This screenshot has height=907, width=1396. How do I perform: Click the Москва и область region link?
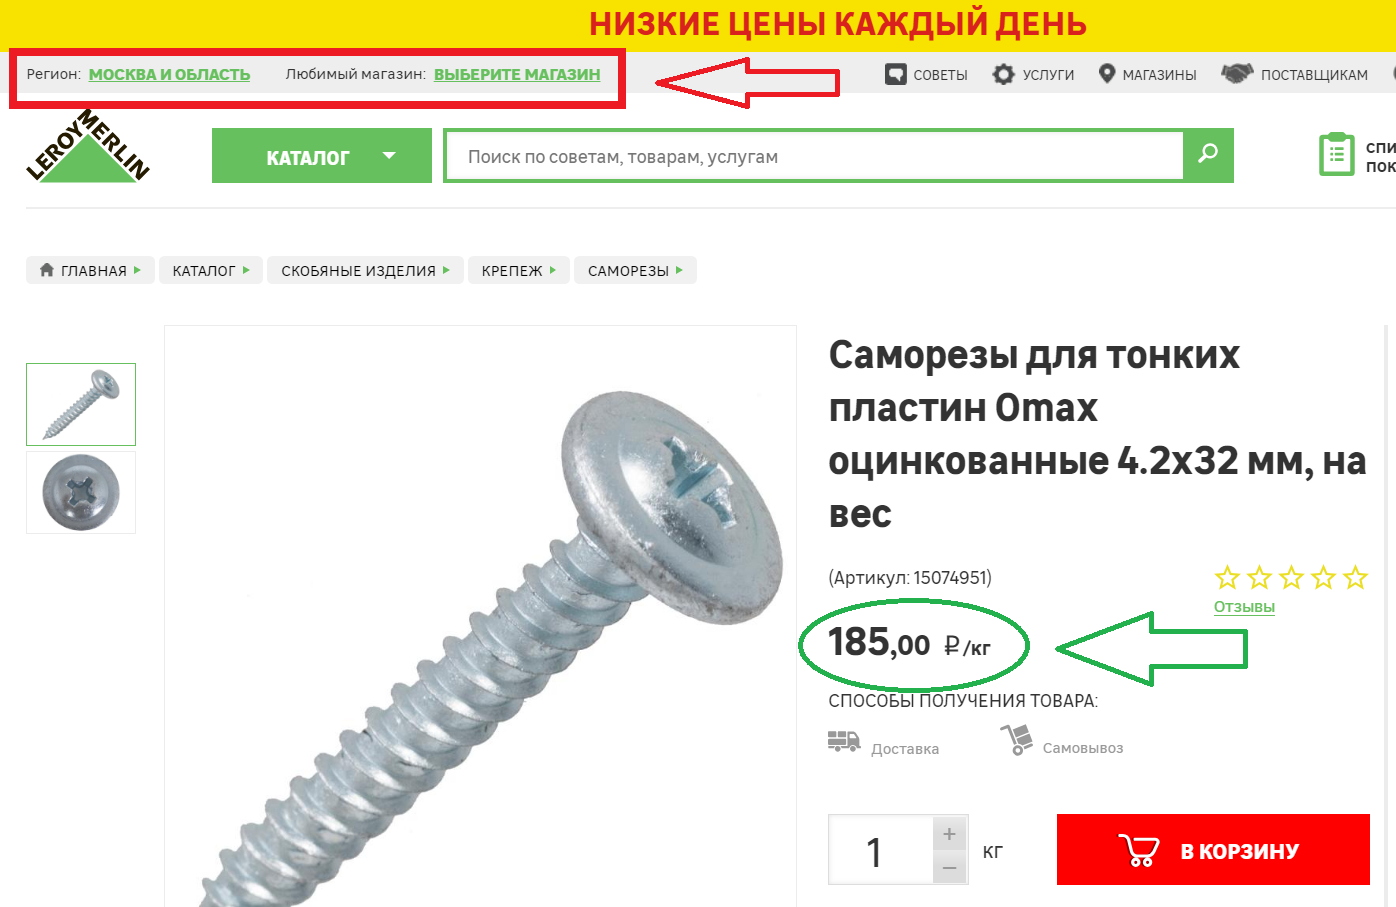pos(169,74)
